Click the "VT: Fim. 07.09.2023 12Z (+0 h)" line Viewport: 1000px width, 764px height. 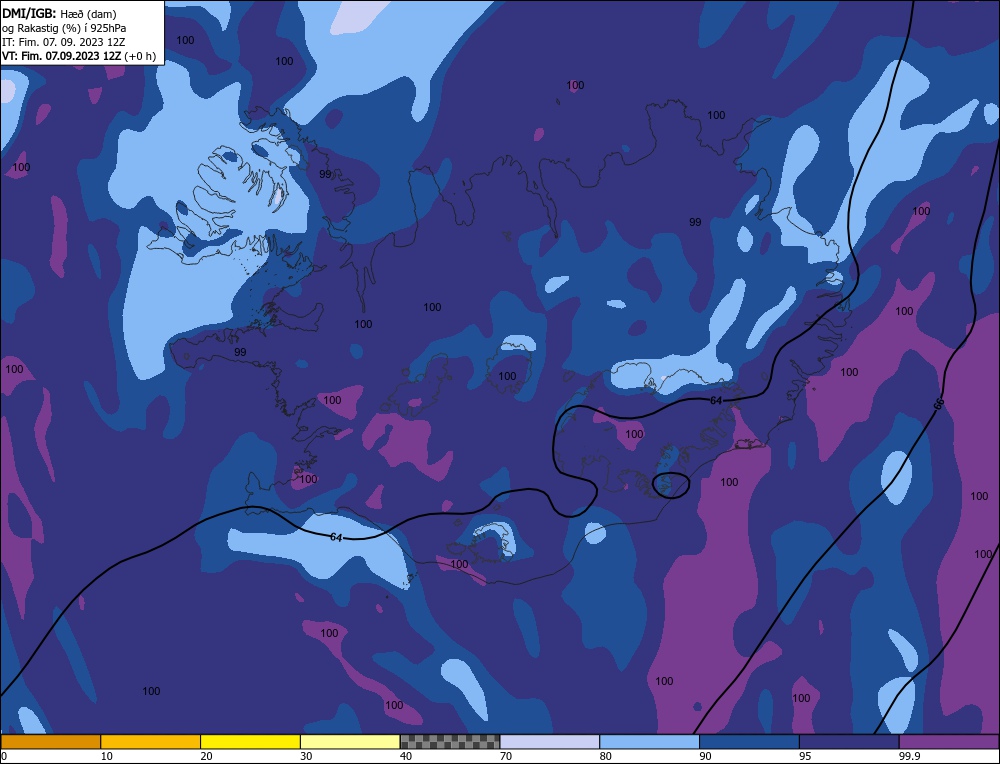pyautogui.click(x=78, y=56)
